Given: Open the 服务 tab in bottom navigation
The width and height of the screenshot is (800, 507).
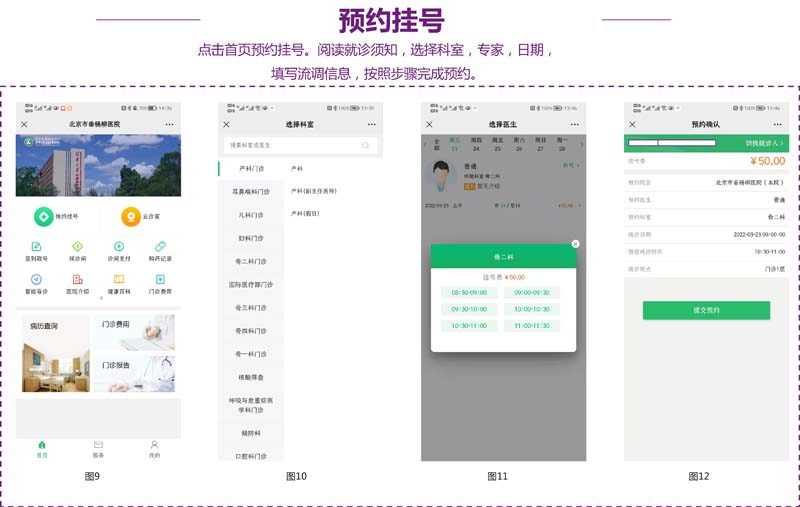Looking at the screenshot, I should click(98, 447).
